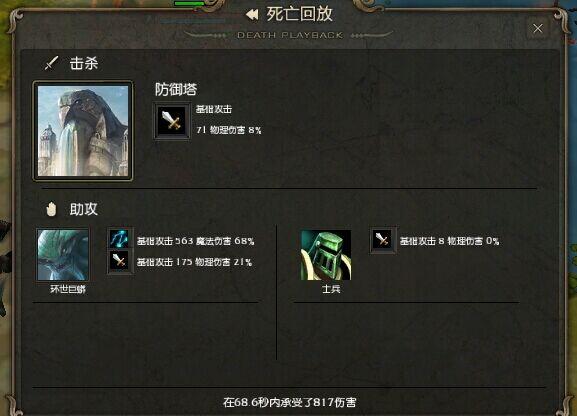Image resolution: width=577 pixels, height=416 pixels.
Task: Click the blue magic damage ability icon
Action: pyautogui.click(x=119, y=239)
